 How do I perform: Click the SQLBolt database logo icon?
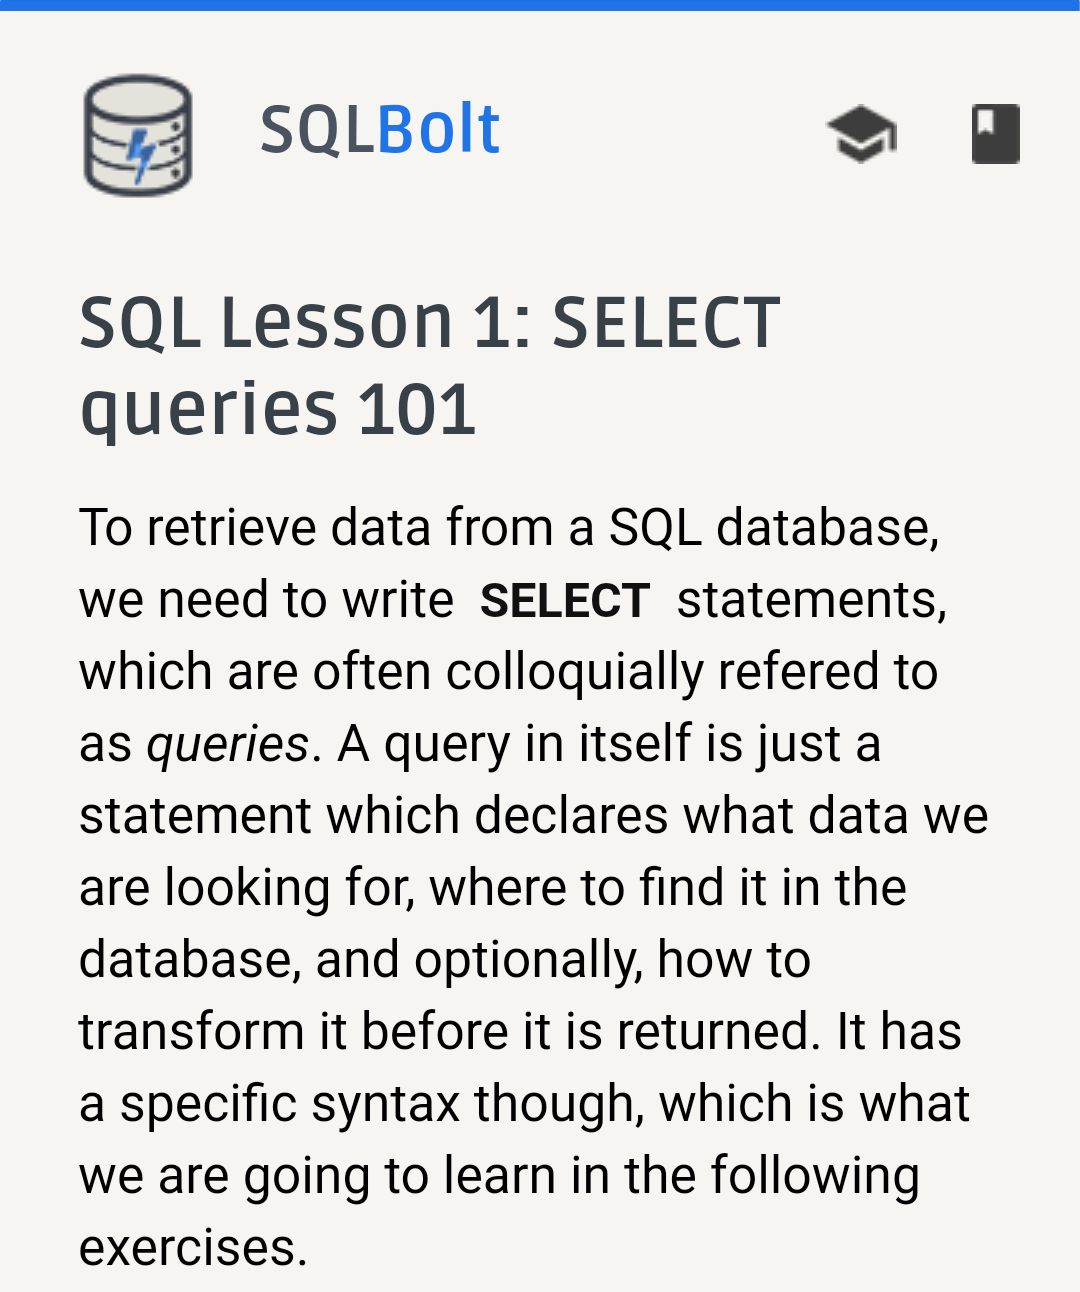coord(138,135)
